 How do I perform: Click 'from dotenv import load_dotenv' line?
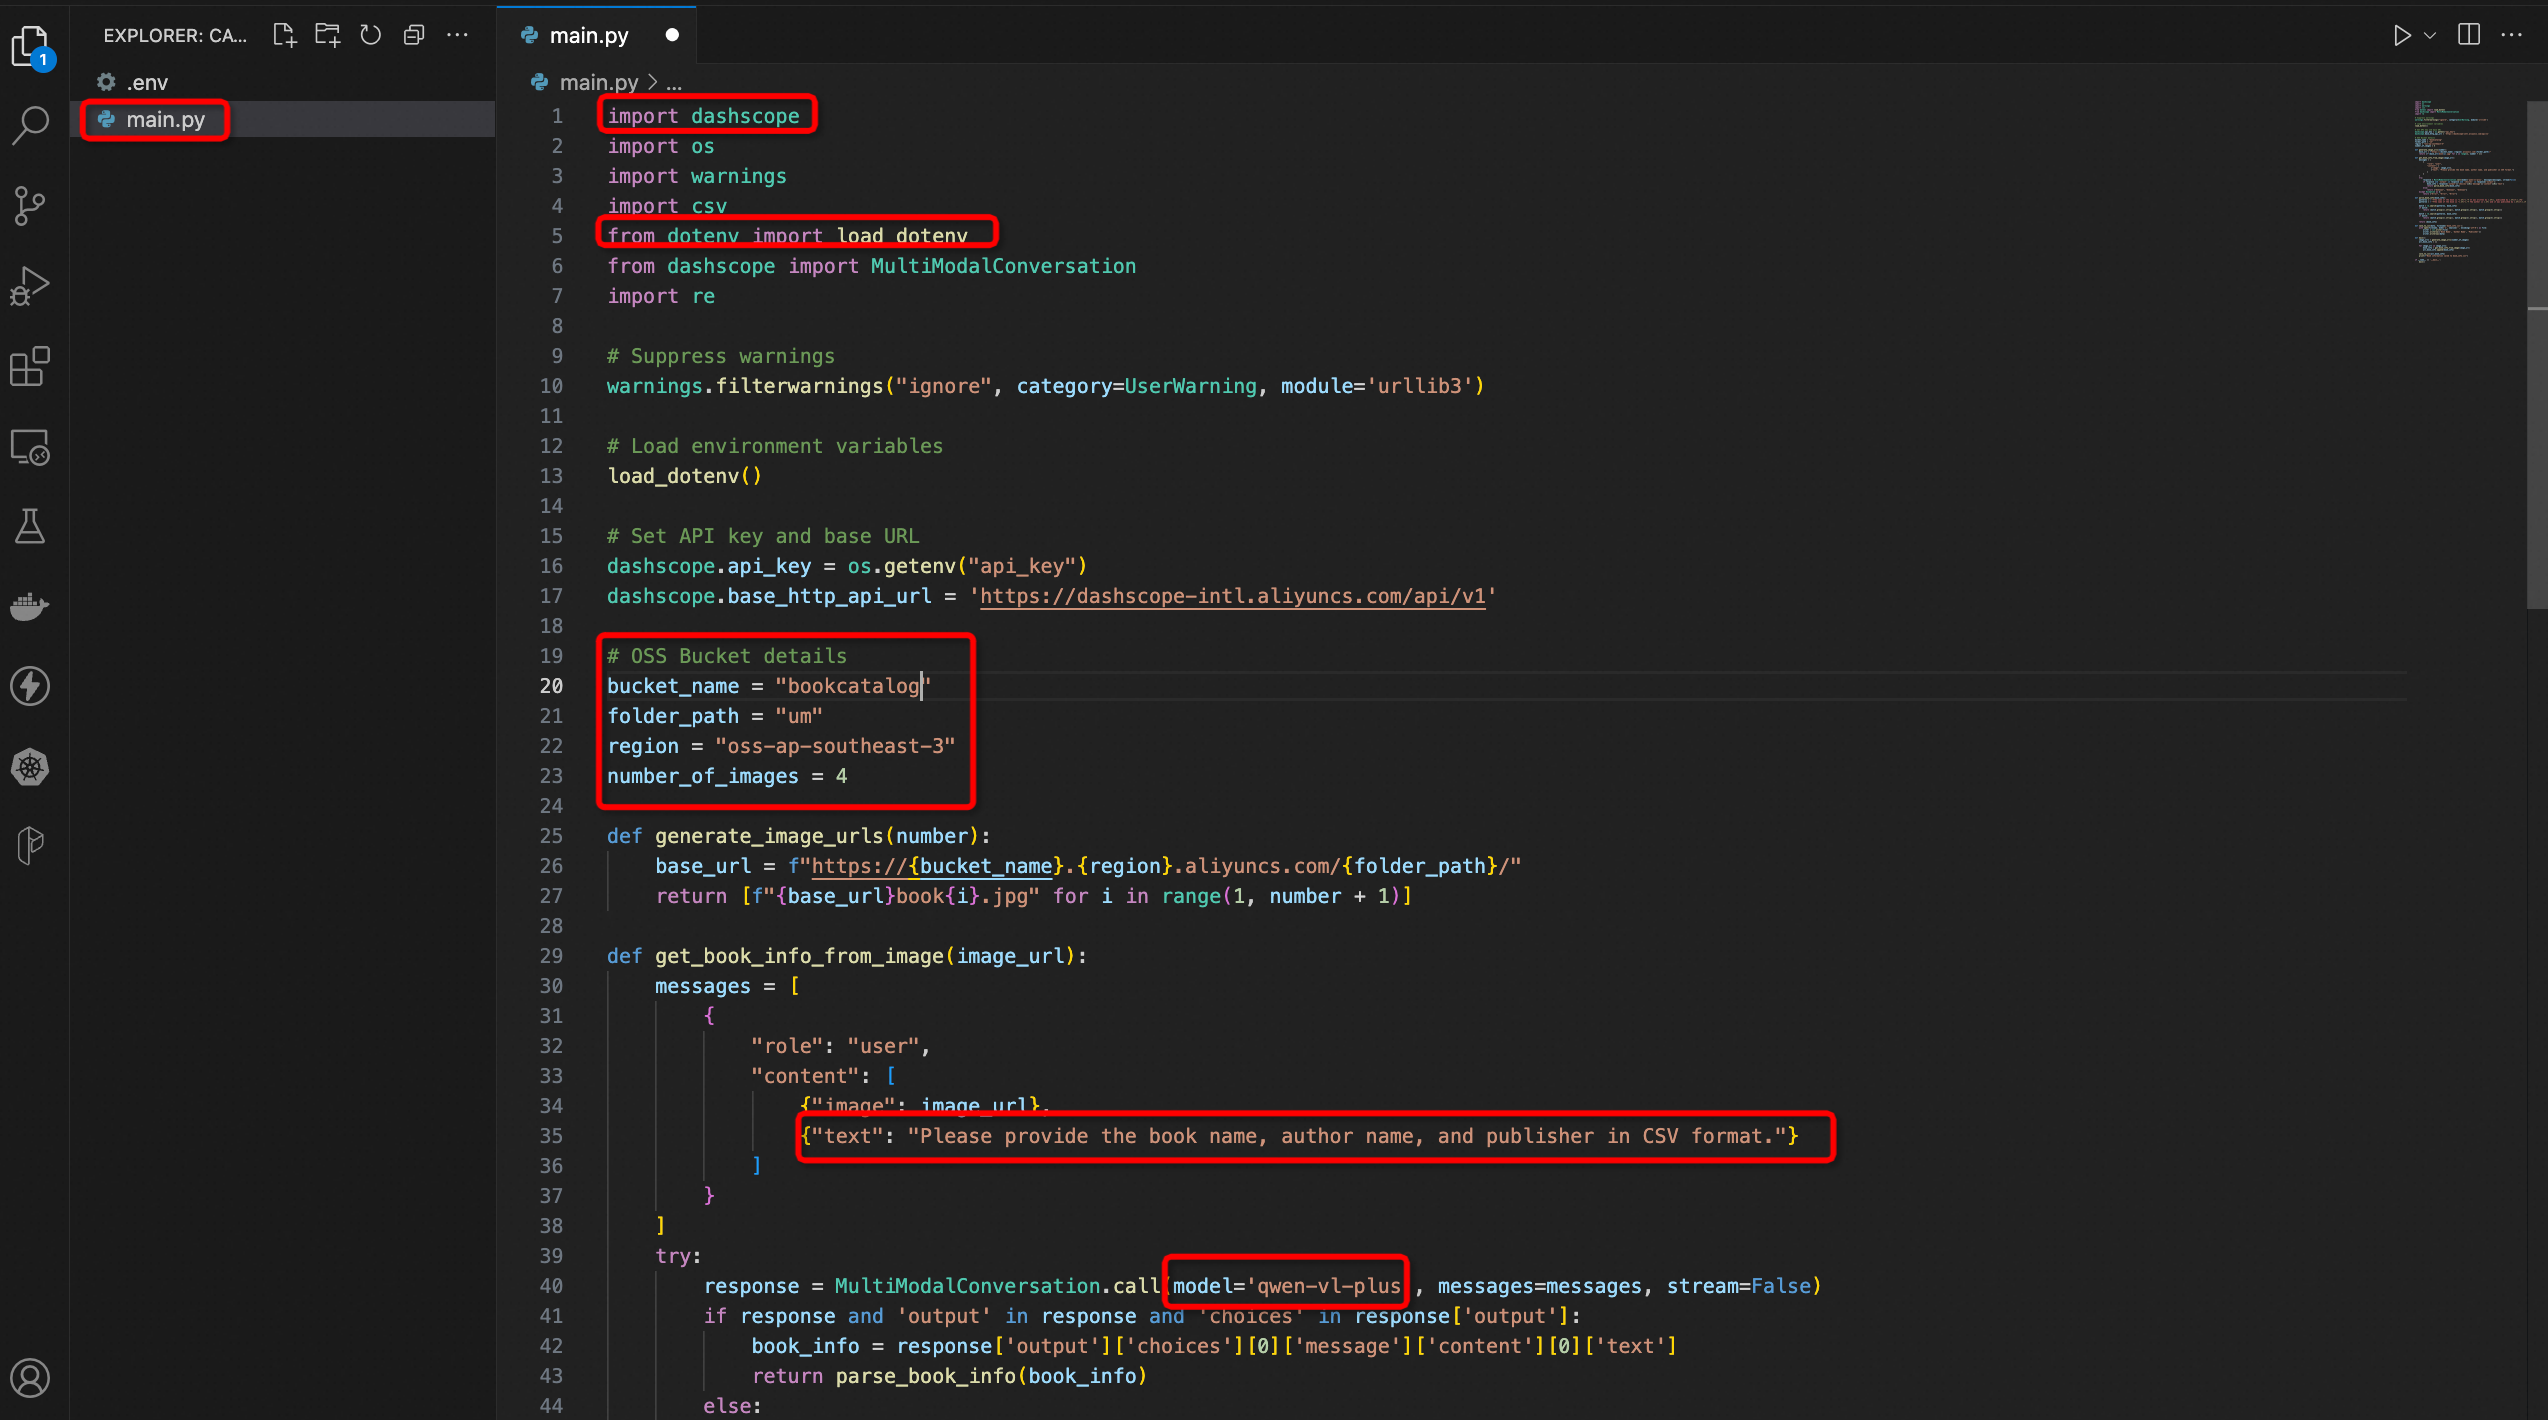coord(787,236)
